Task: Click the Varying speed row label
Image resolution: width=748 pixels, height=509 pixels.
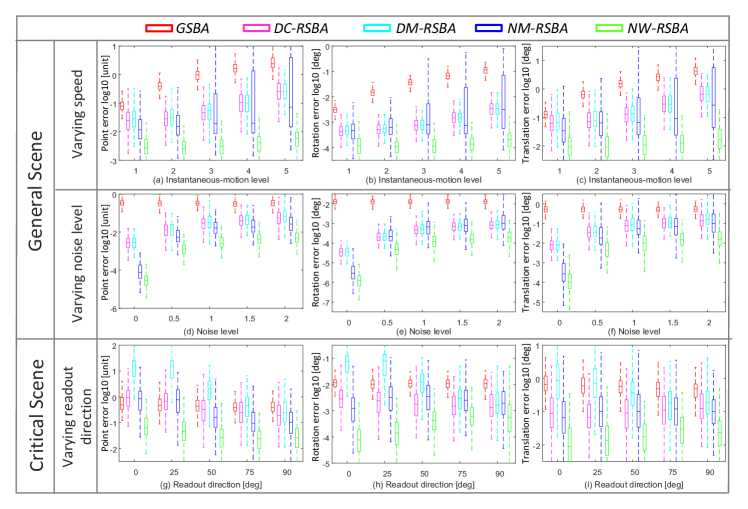Action: 77,114
